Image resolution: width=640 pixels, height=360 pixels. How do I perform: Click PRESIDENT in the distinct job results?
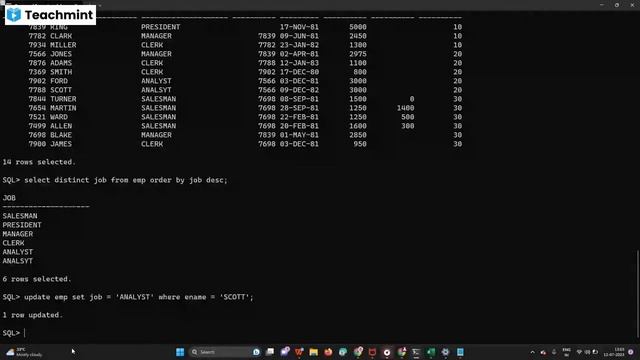point(22,225)
